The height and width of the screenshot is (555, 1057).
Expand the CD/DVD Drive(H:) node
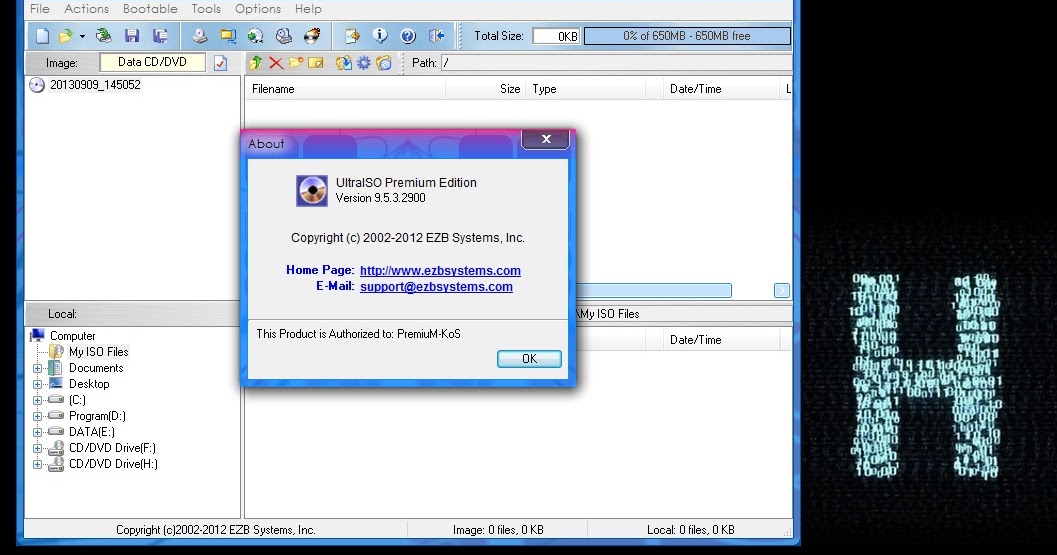[38, 464]
